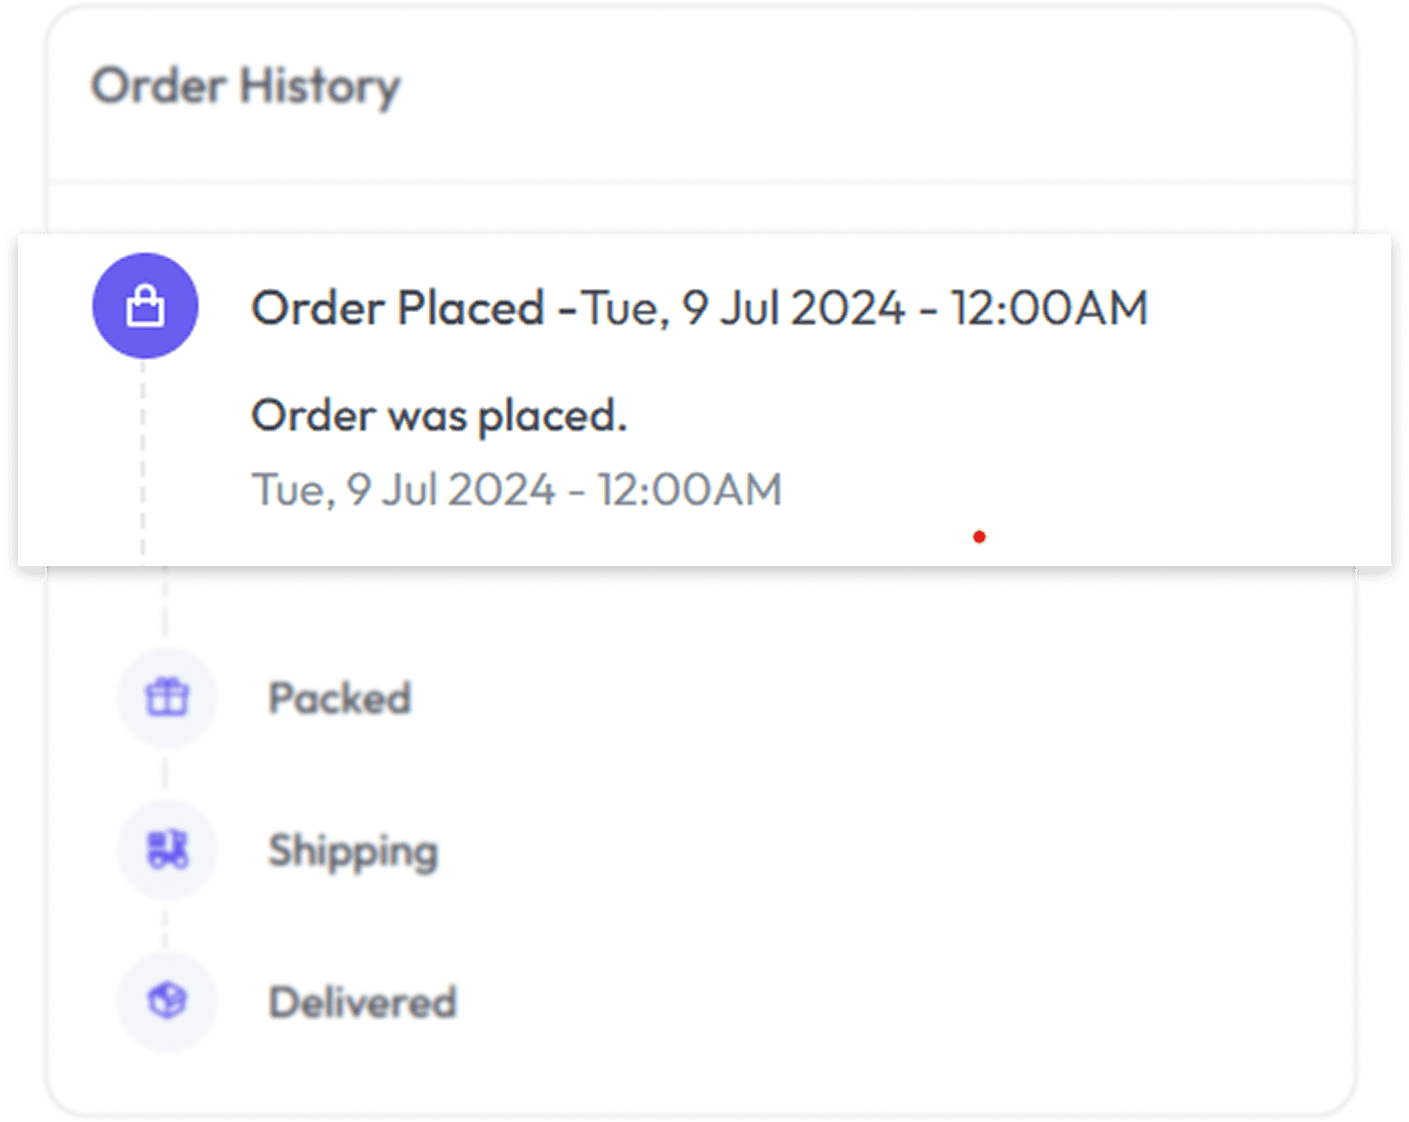Click the 12:00AM time in the bold heading
1409x1122 pixels.
pos(1049,308)
